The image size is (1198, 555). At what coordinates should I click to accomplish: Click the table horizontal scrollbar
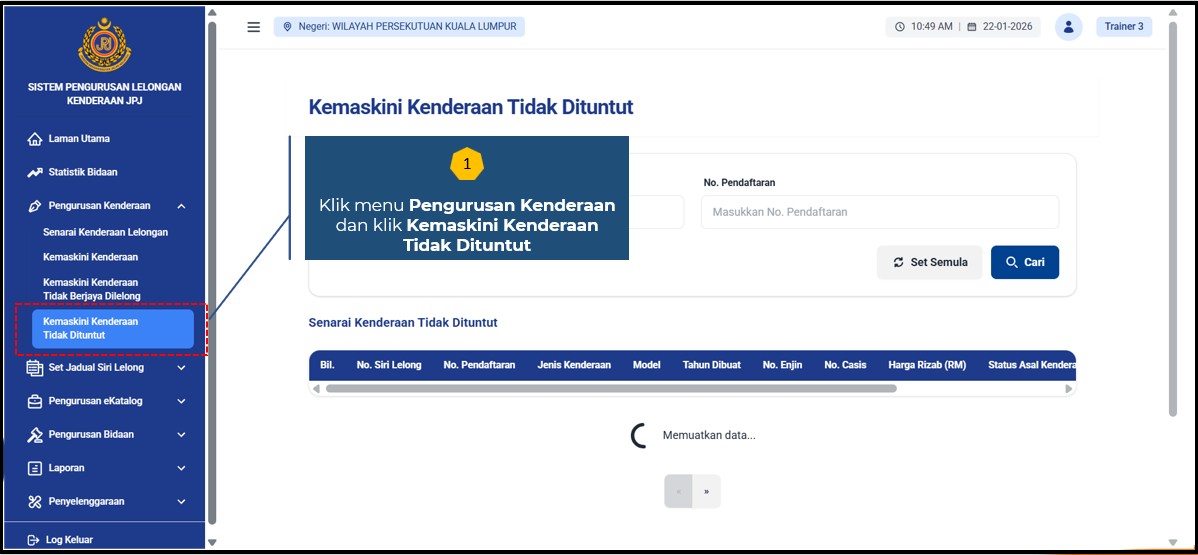610,389
